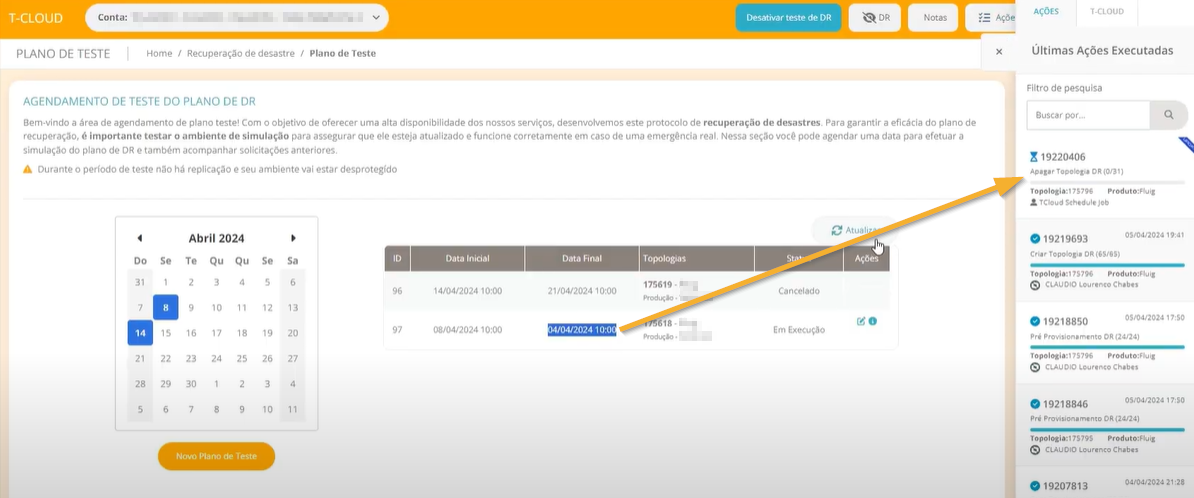
Task: Open action card 19220406
Action: coord(1106,178)
